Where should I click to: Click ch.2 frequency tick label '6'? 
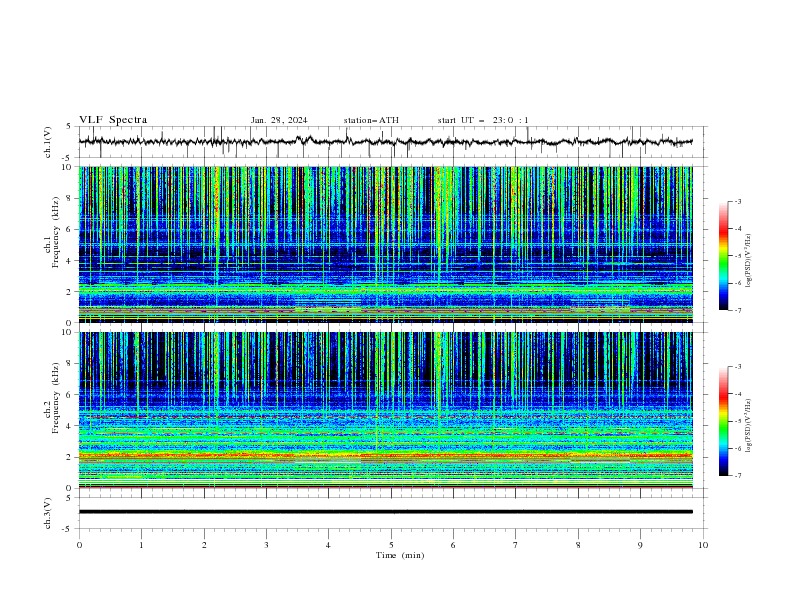point(70,395)
